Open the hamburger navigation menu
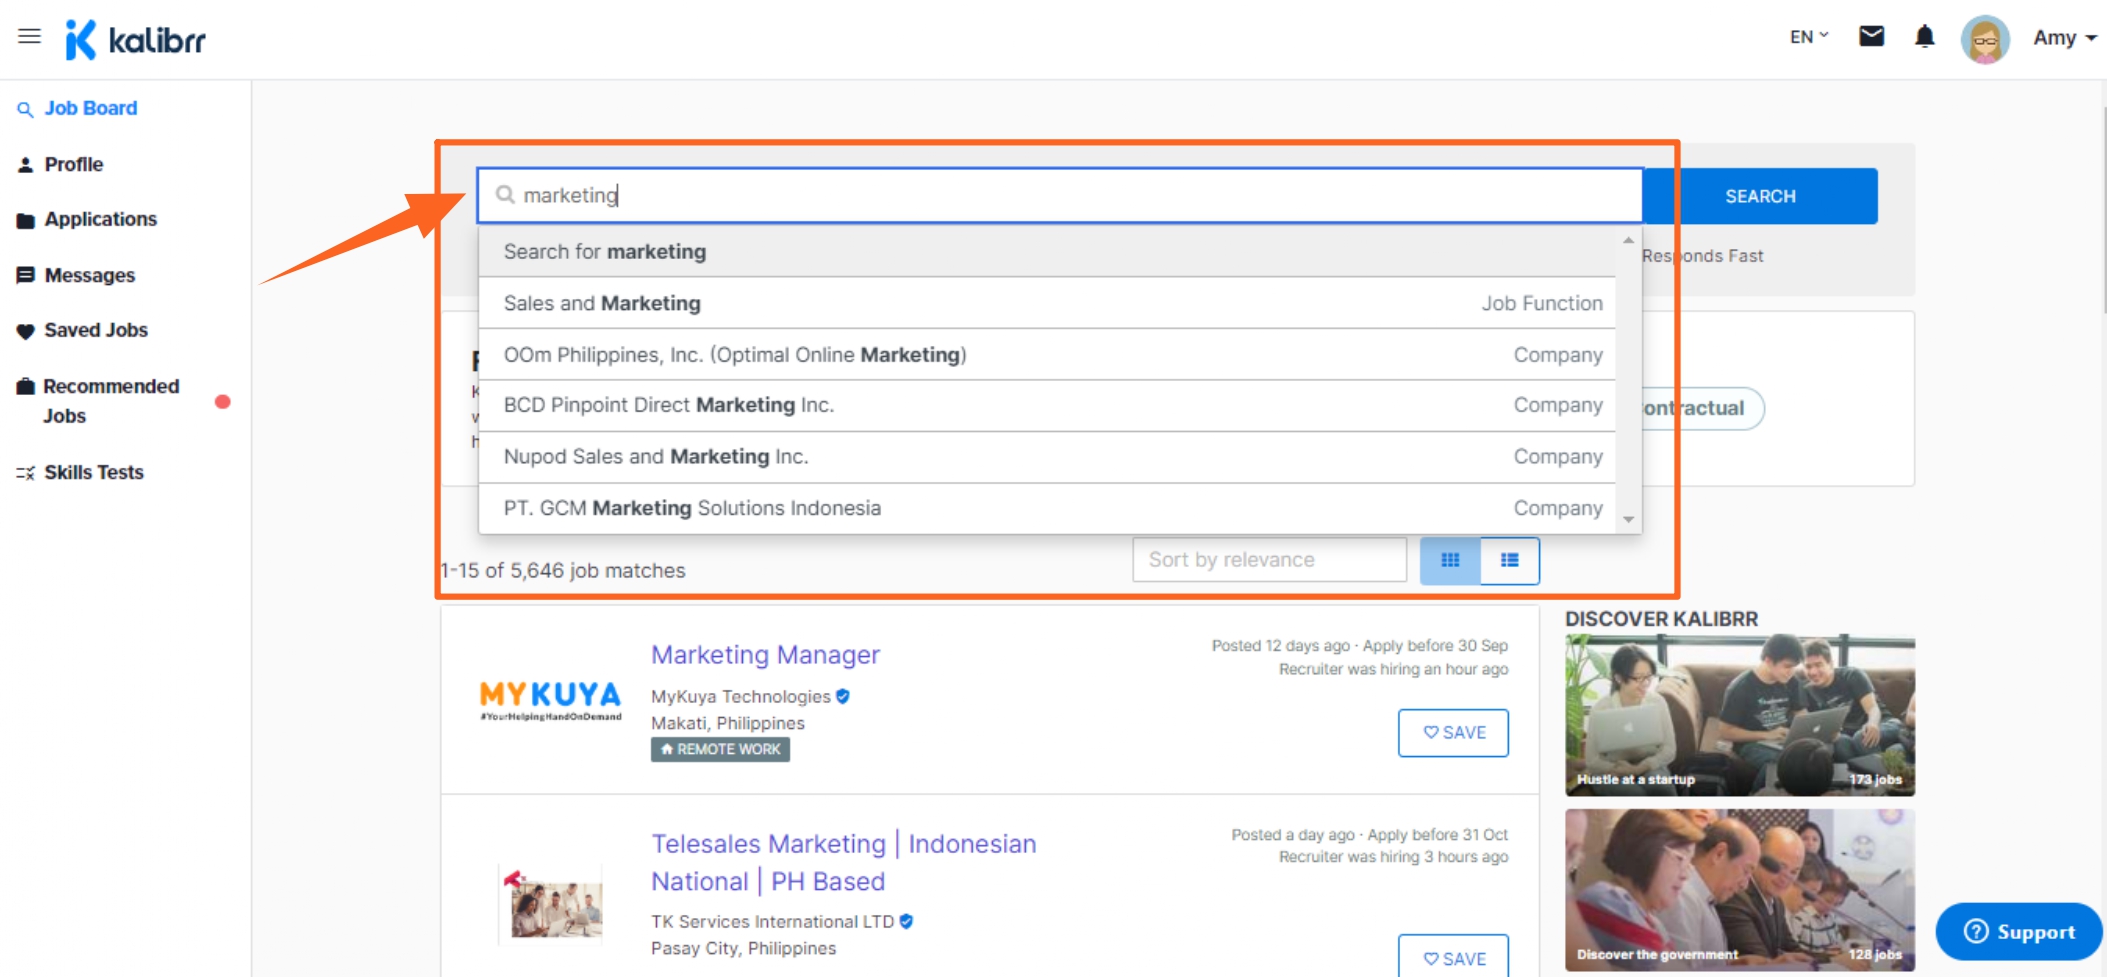 click(29, 37)
